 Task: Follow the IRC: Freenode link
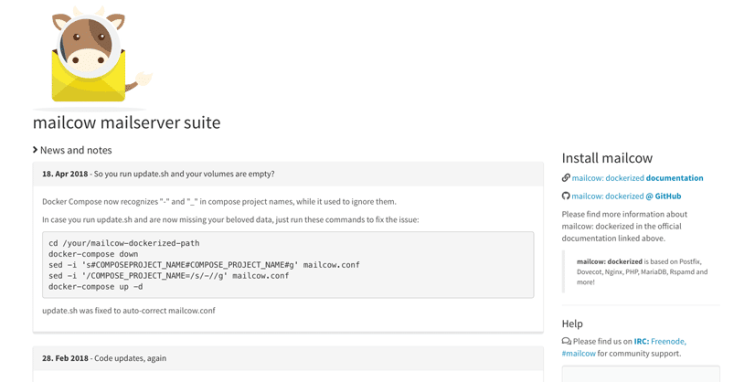click(x=660, y=341)
